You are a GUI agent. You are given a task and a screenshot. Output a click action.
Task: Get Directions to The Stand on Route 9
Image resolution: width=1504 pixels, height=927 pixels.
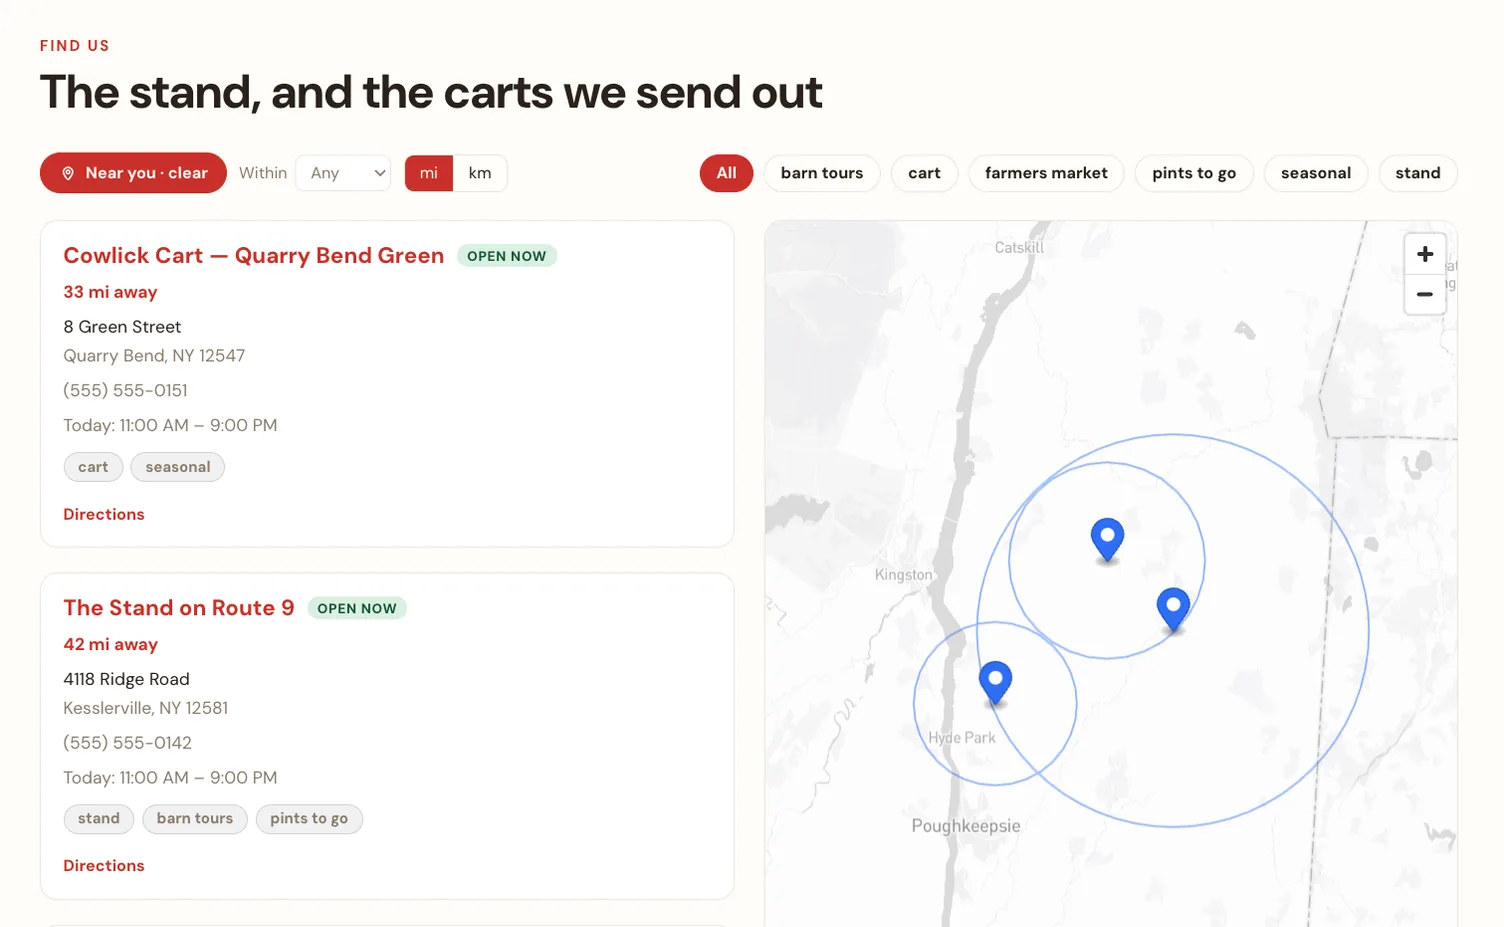click(x=104, y=866)
